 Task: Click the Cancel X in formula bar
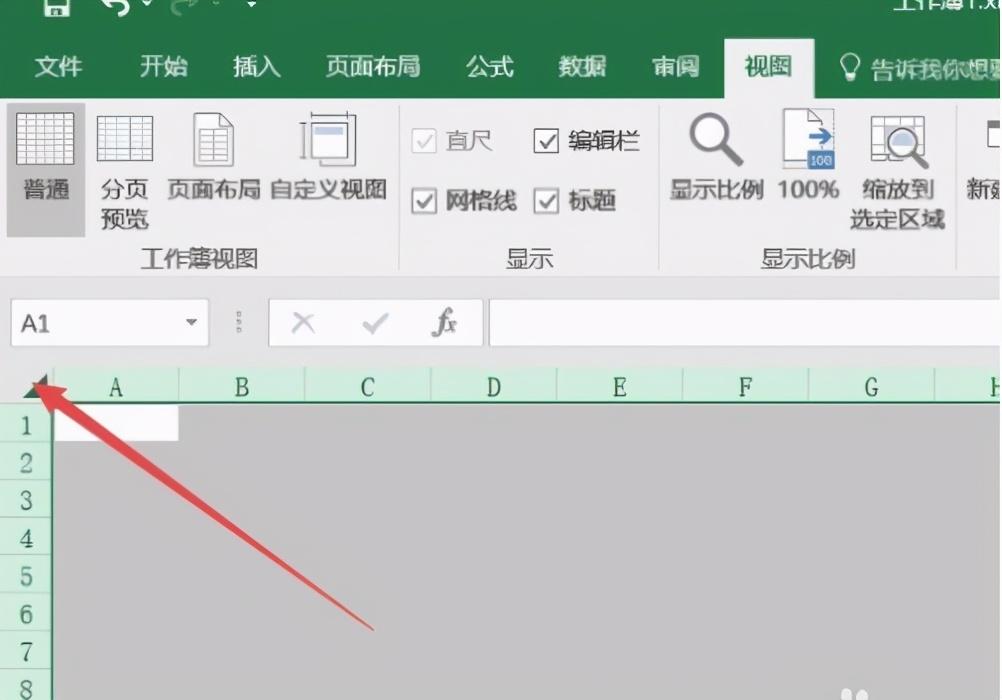coord(303,323)
